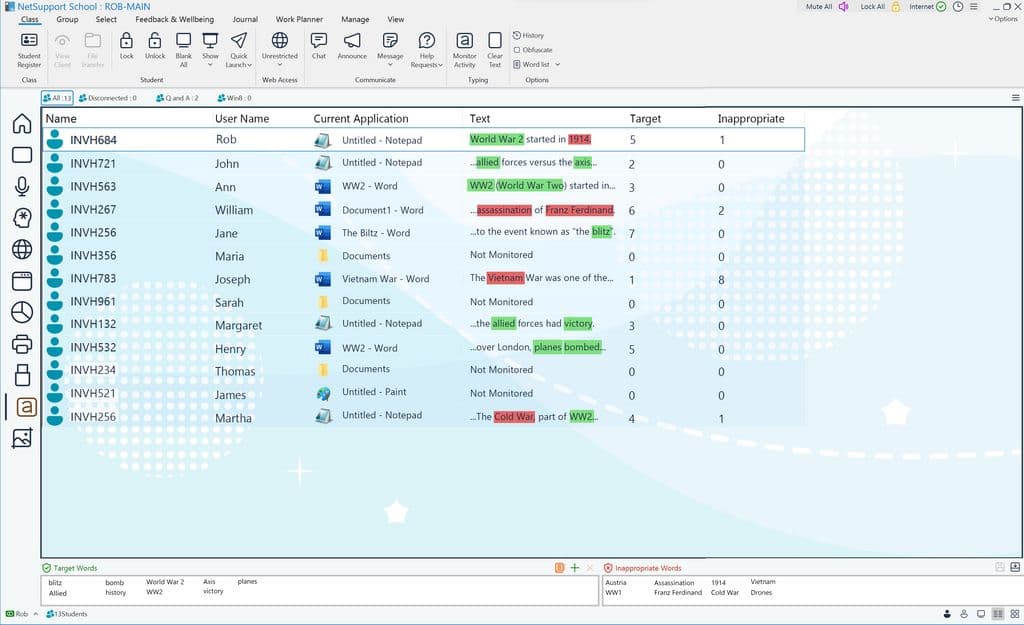The height and width of the screenshot is (625, 1024).
Task: Click 'Franz Ferdinand' in Inappropriate Words list
Action: coord(678,593)
